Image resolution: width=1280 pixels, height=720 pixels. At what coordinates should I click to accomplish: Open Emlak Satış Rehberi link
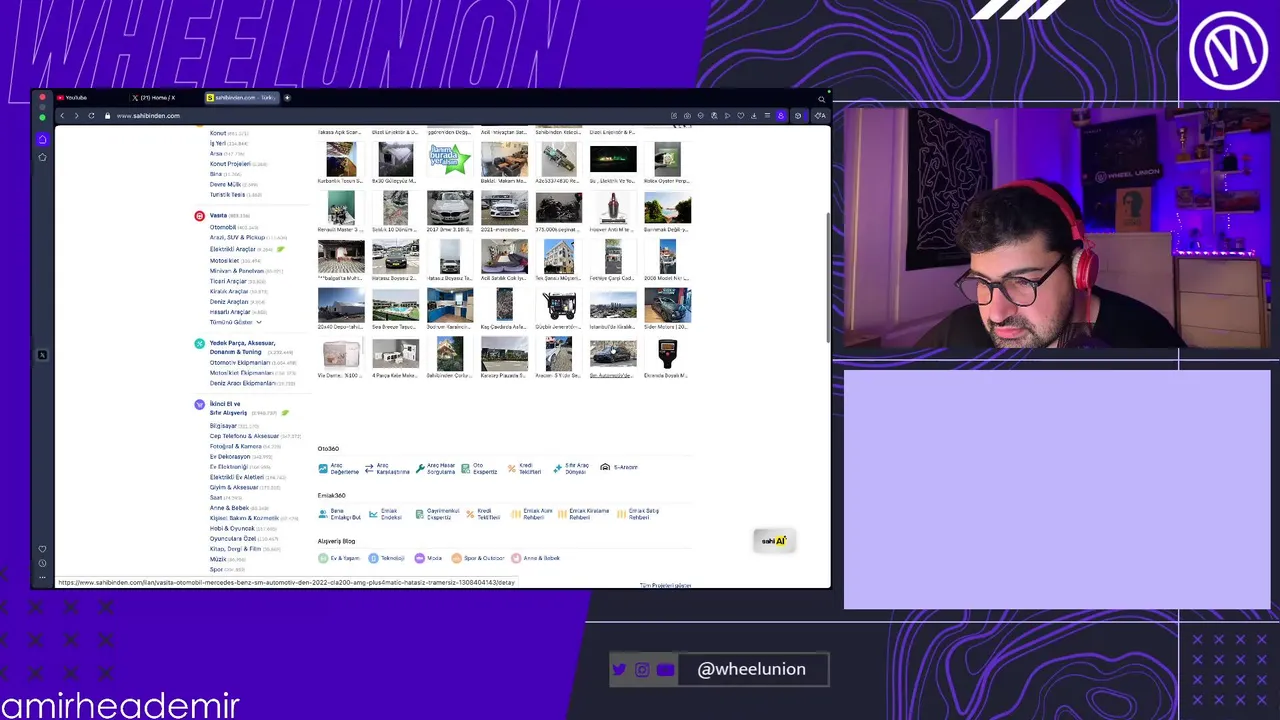coord(638,514)
